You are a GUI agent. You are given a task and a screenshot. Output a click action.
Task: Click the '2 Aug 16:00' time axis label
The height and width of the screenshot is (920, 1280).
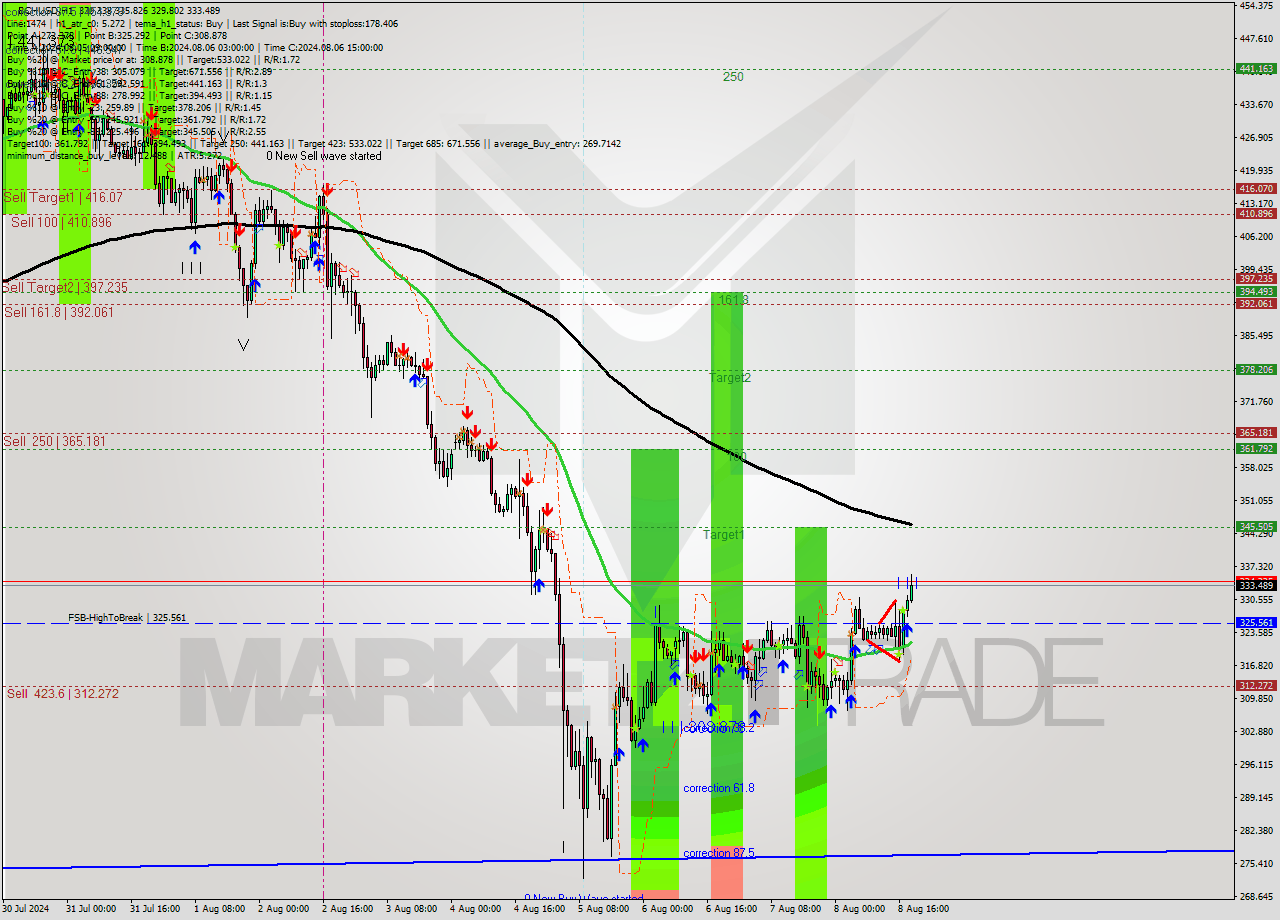click(347, 909)
